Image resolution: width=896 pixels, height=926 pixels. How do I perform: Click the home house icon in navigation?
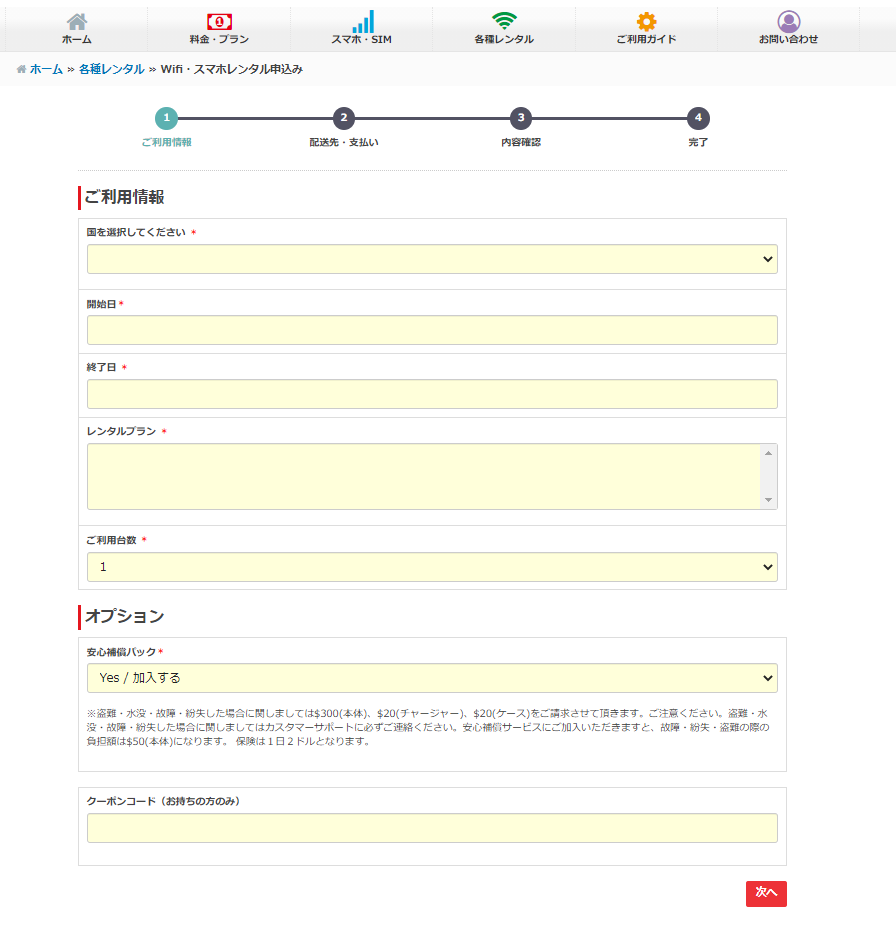click(77, 22)
